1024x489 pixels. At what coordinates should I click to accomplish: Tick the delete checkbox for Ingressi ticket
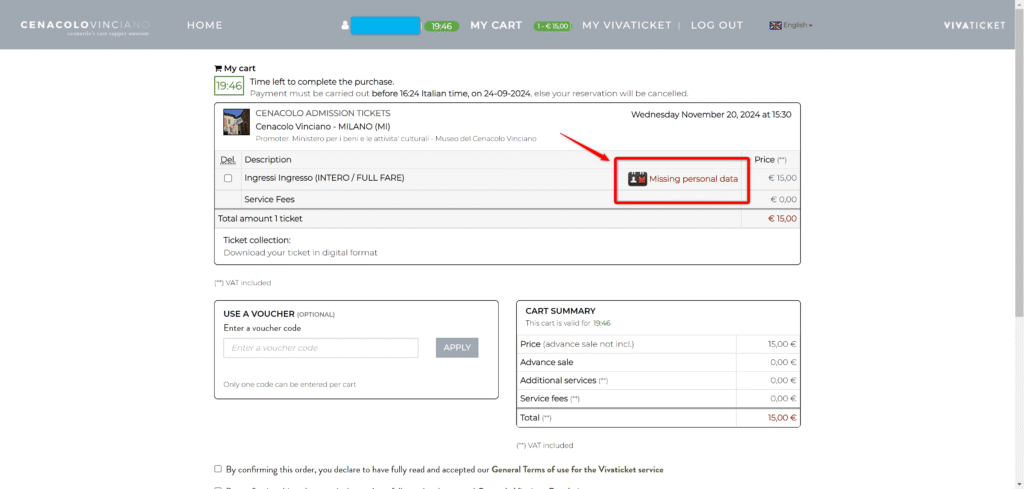coord(228,178)
